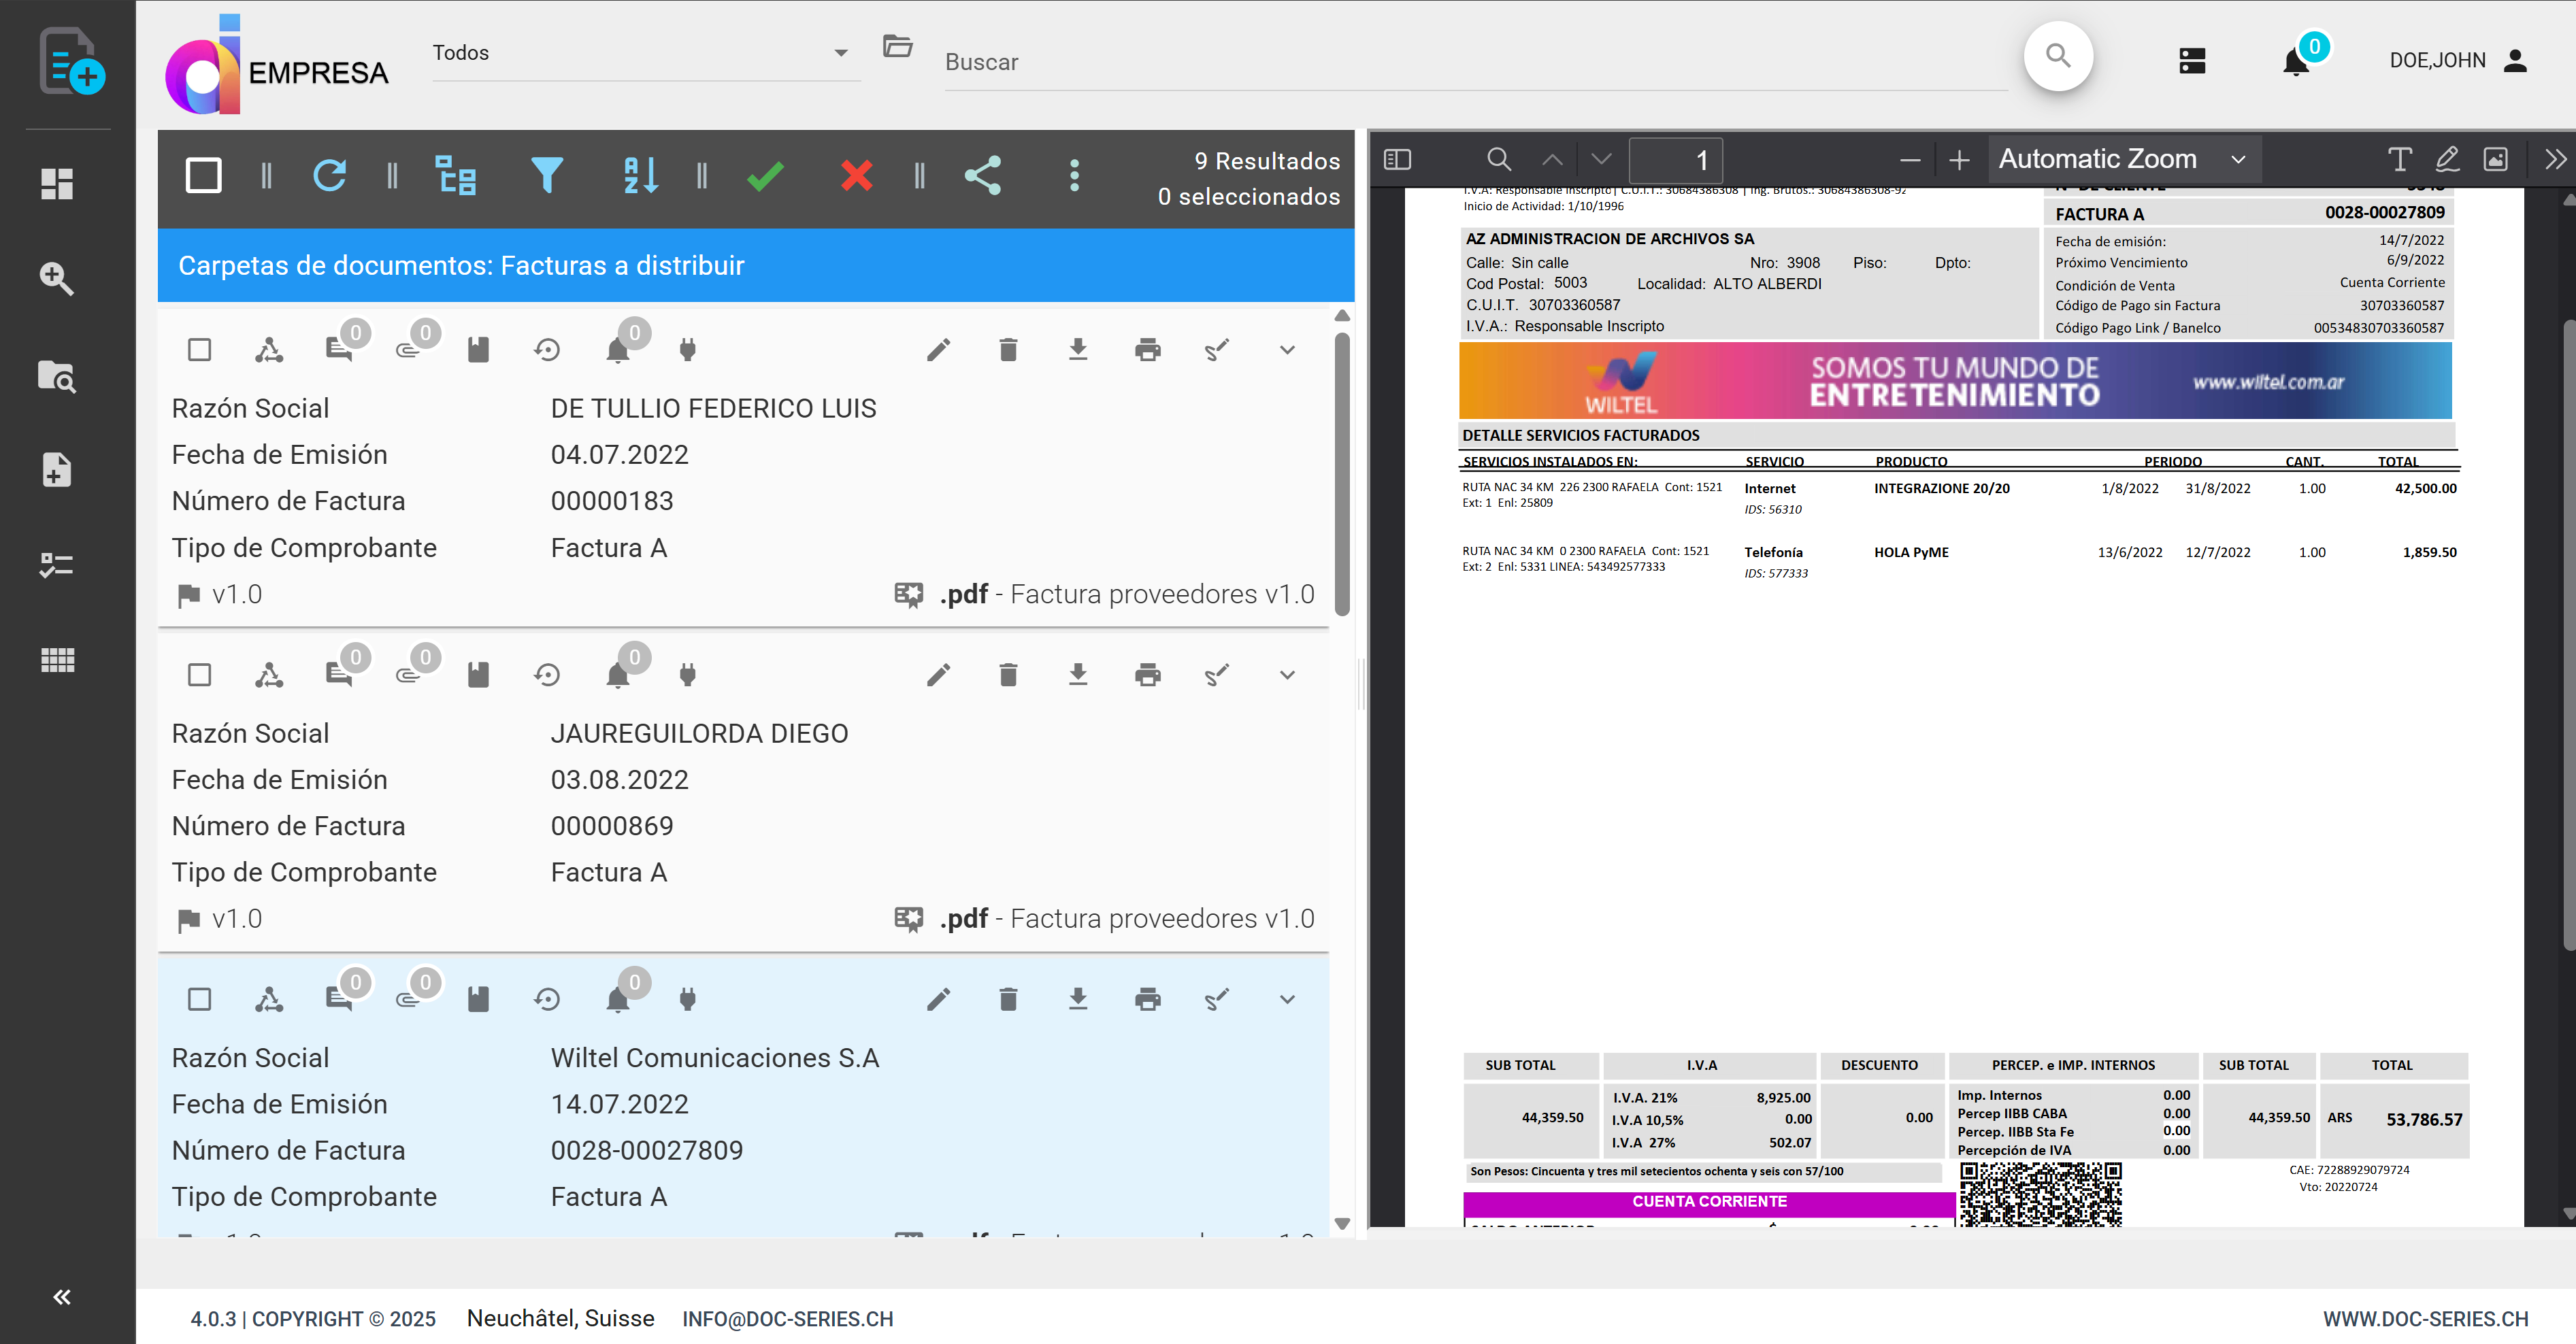Open comments icon on JAUREGUILORDA card
Screen dimensions: 2576x1344
pyautogui.click(x=339, y=675)
